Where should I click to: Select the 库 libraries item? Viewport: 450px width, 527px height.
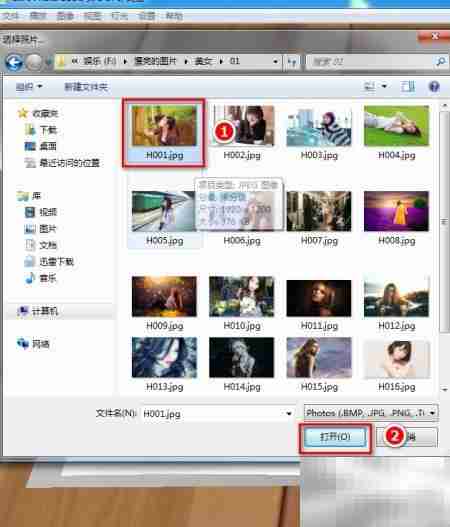pos(29,196)
